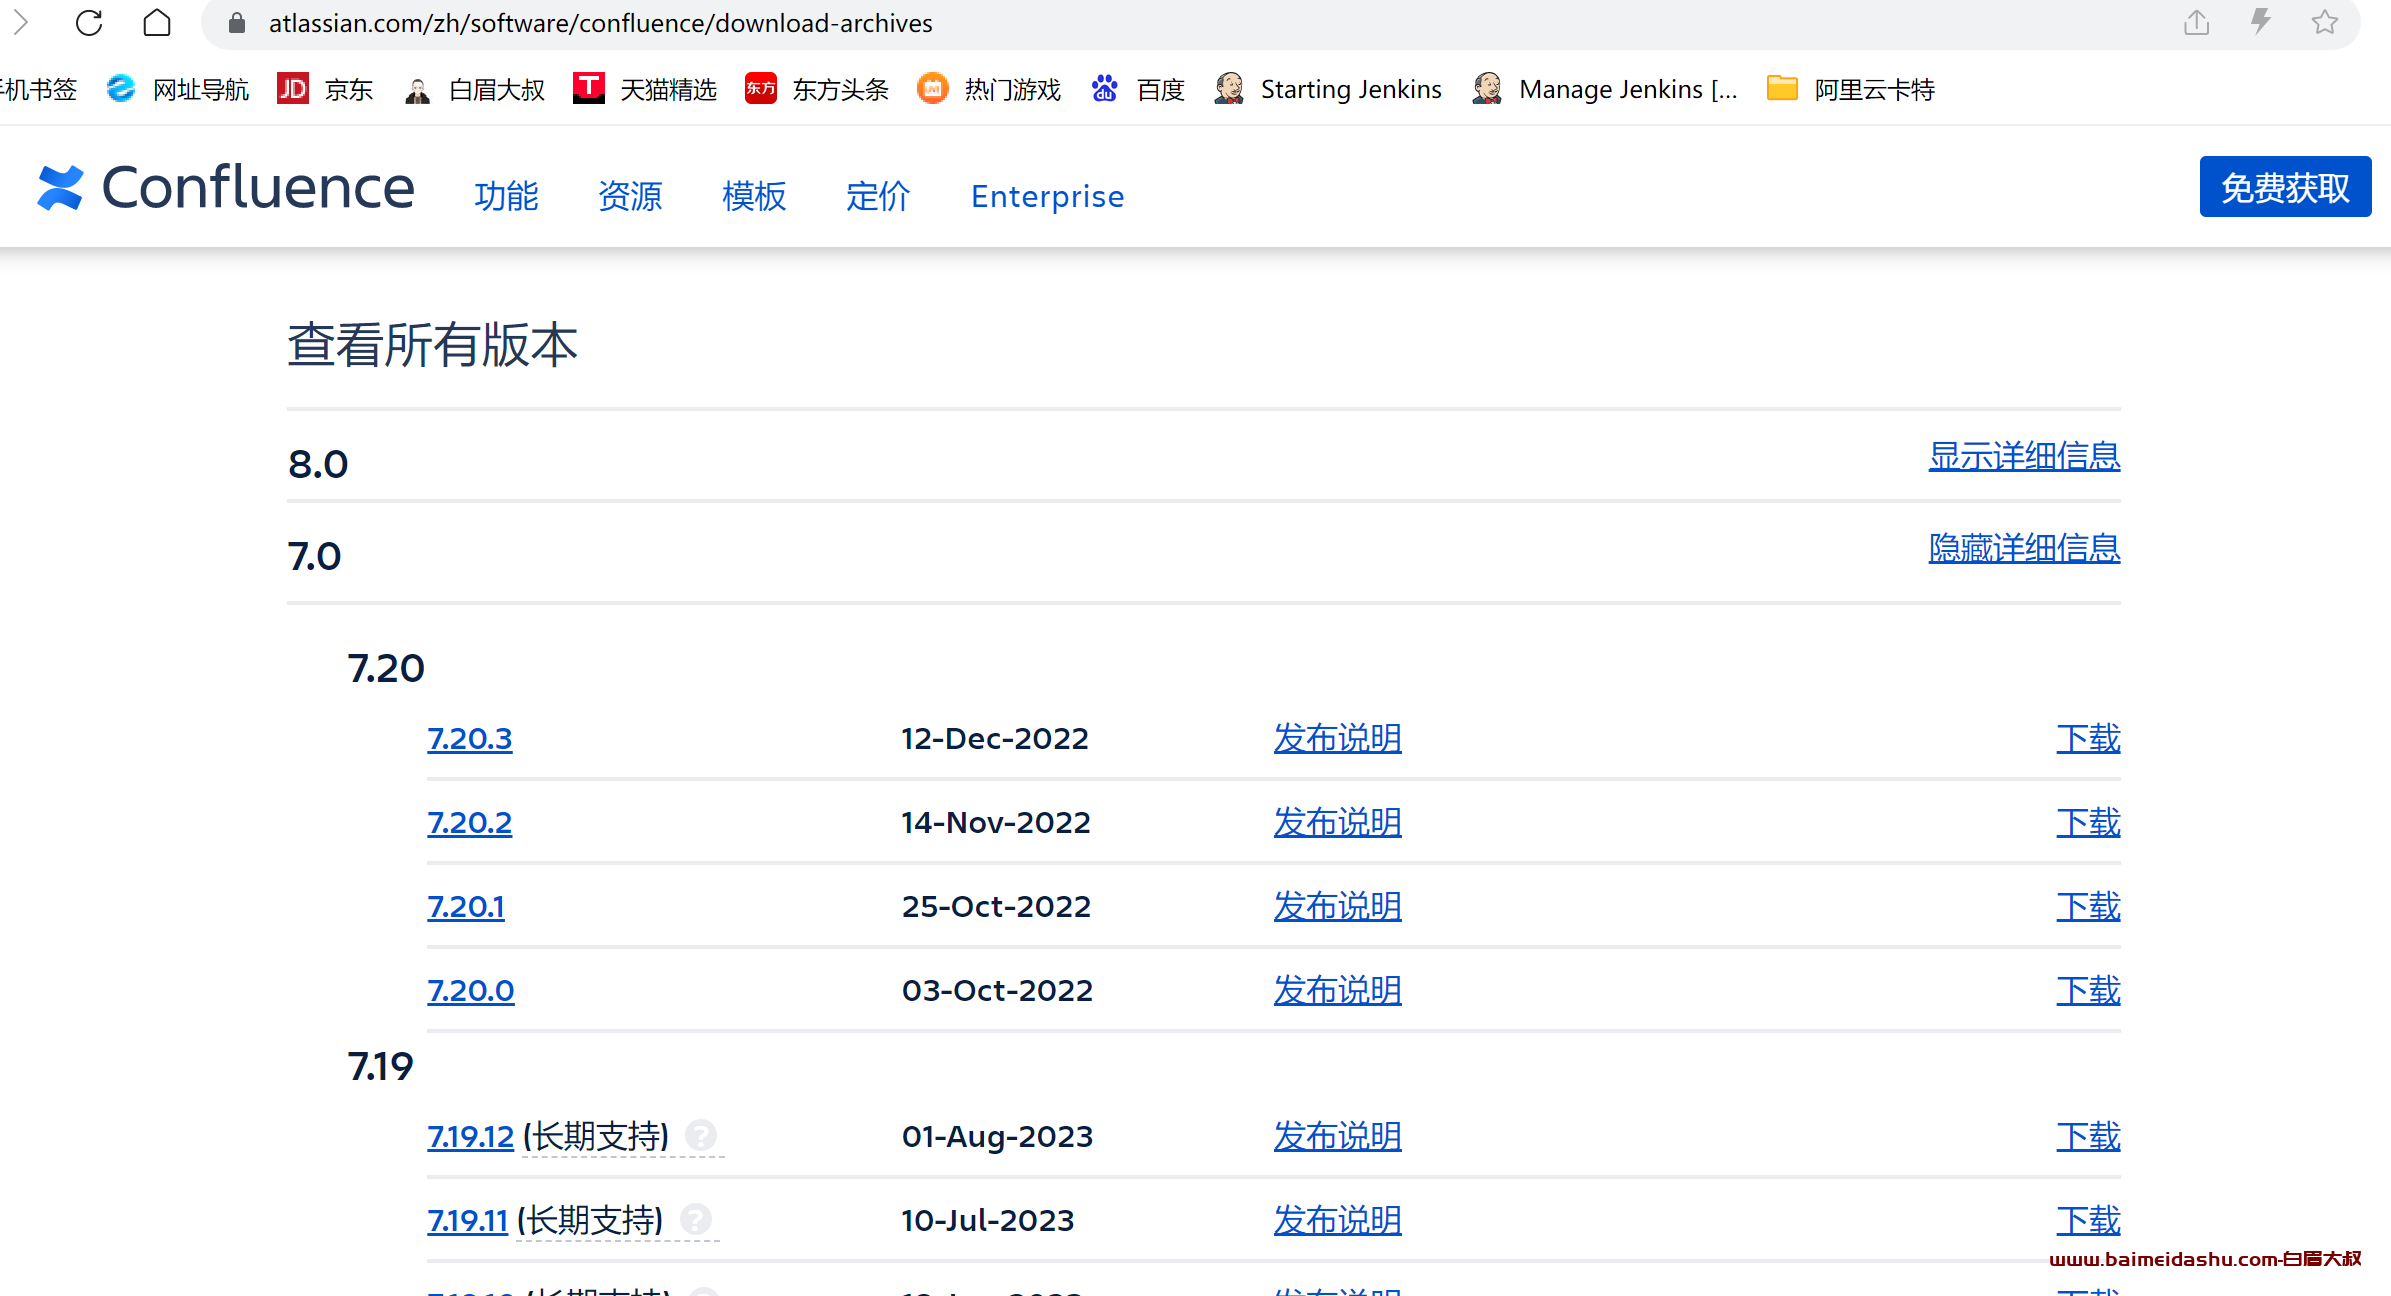Click the 7.0 version row title
This screenshot has width=2391, height=1296.
(x=315, y=556)
